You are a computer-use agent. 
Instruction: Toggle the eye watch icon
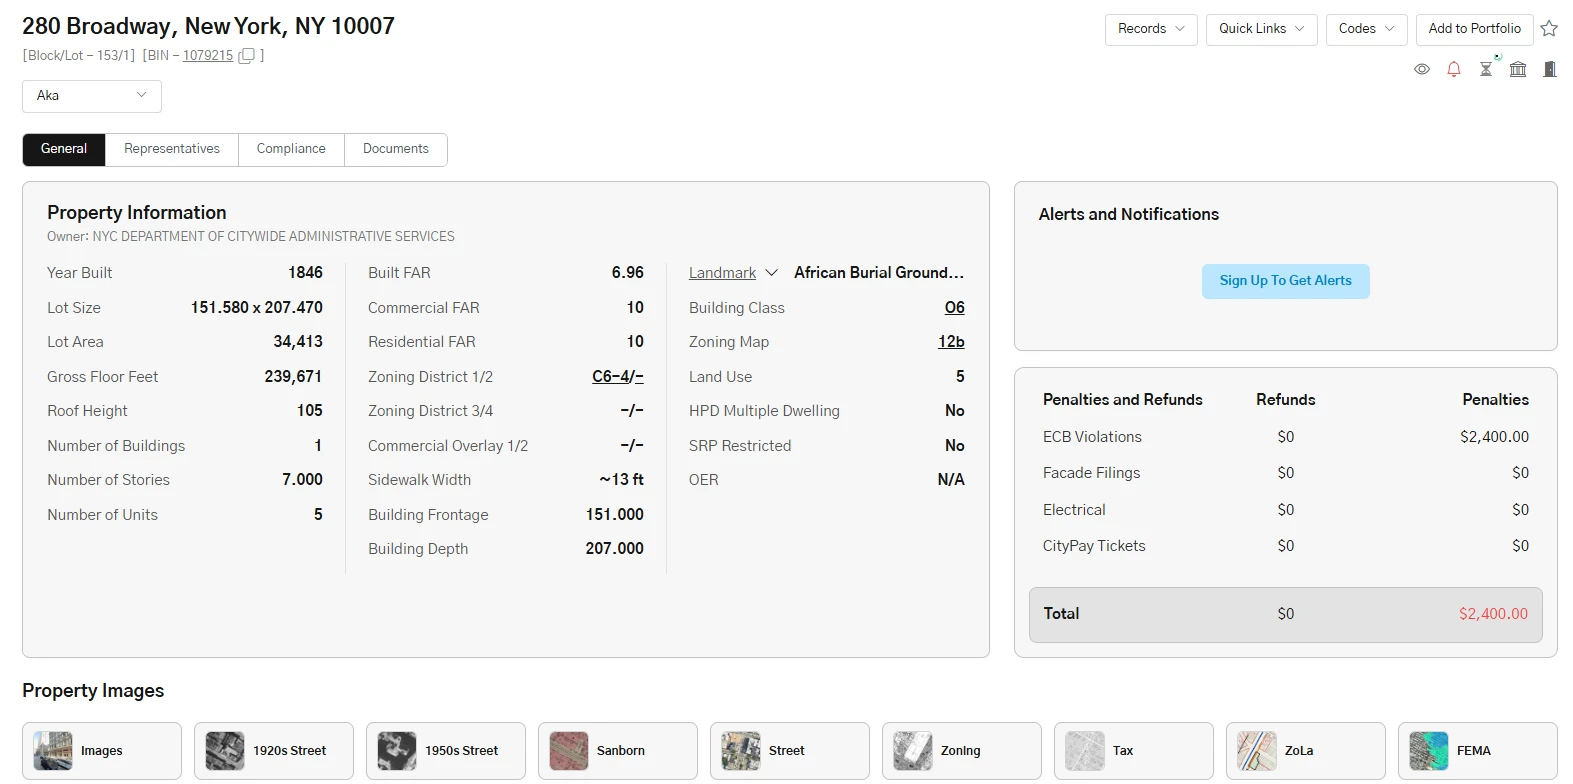(x=1422, y=69)
